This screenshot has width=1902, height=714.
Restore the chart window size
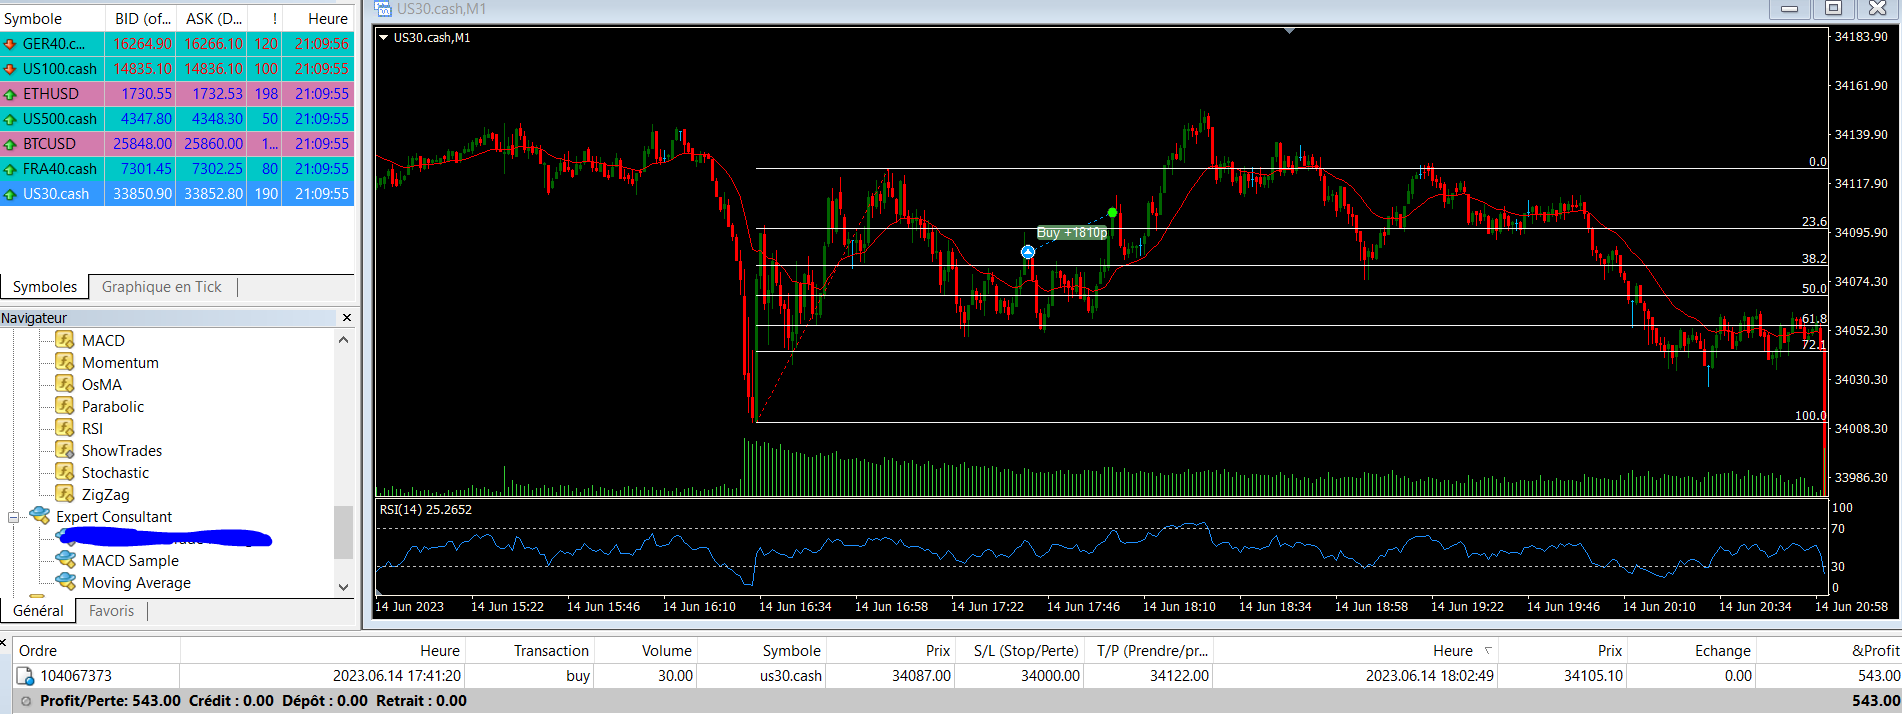point(1834,9)
